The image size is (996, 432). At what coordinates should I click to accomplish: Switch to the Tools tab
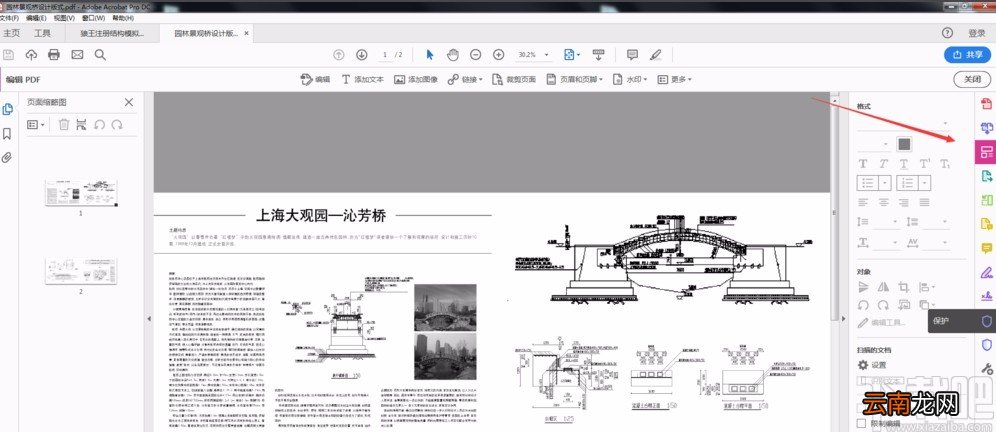[x=42, y=33]
